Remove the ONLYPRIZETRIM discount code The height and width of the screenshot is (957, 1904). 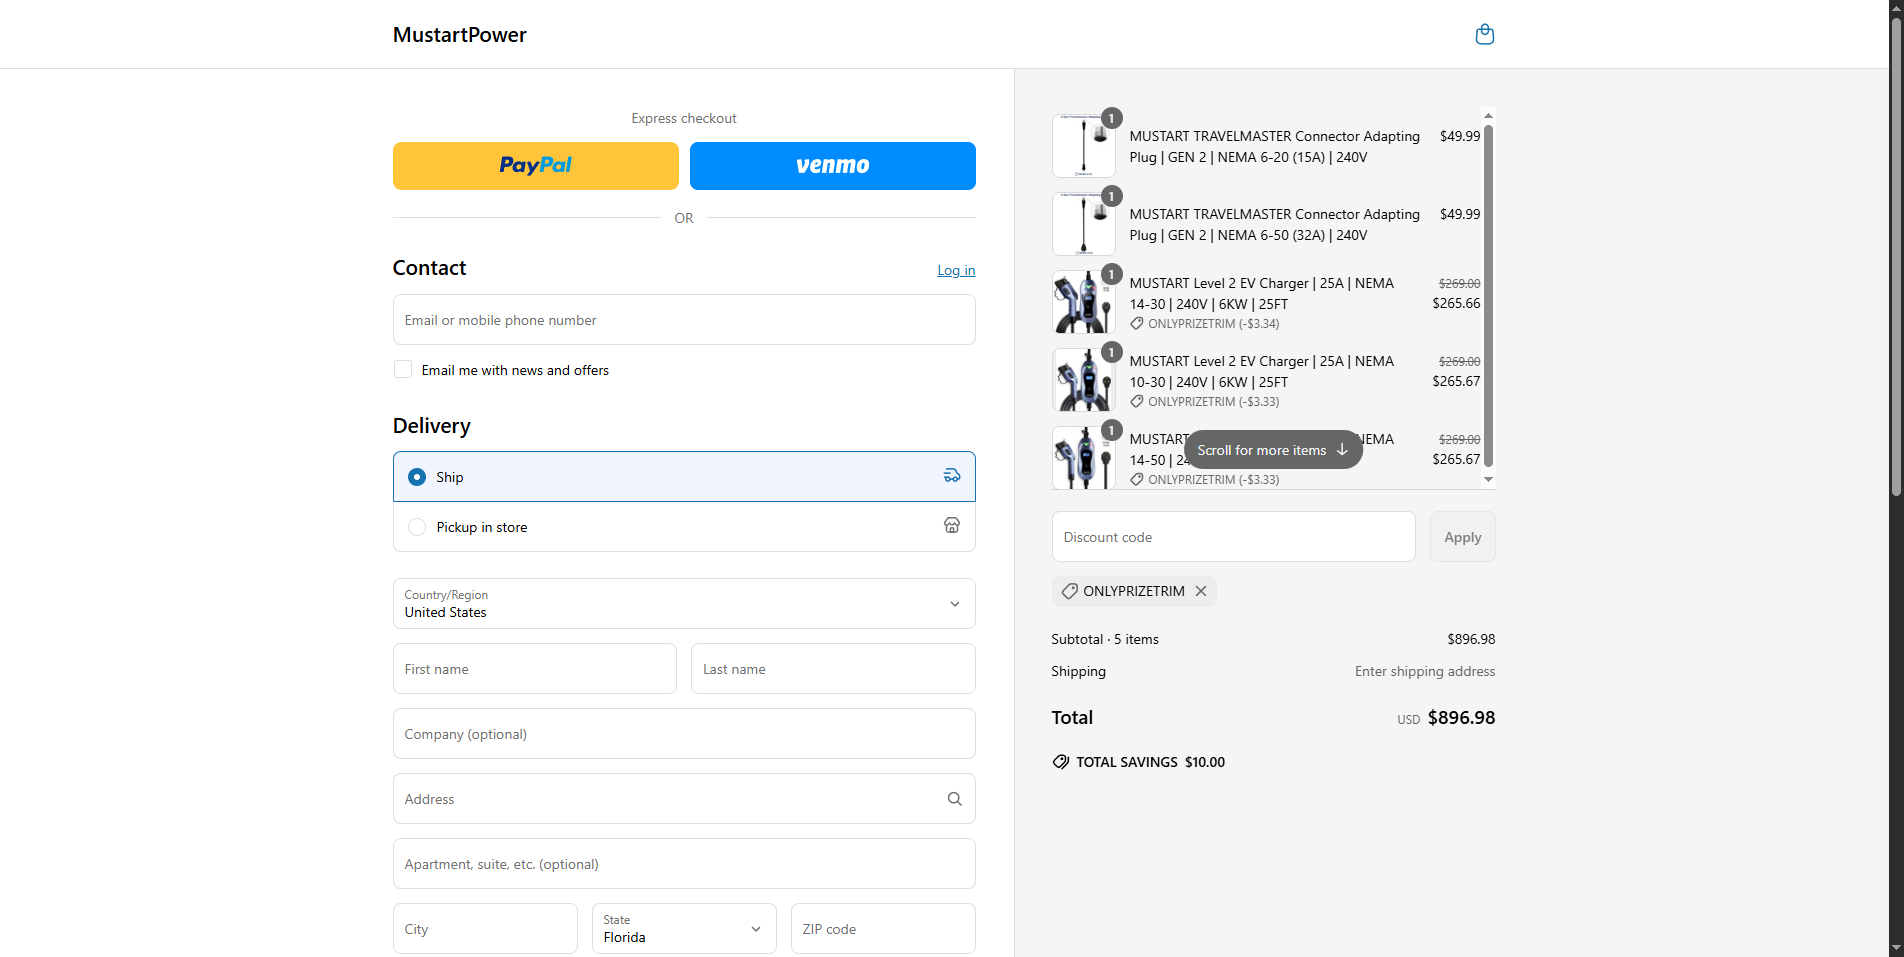1201,591
